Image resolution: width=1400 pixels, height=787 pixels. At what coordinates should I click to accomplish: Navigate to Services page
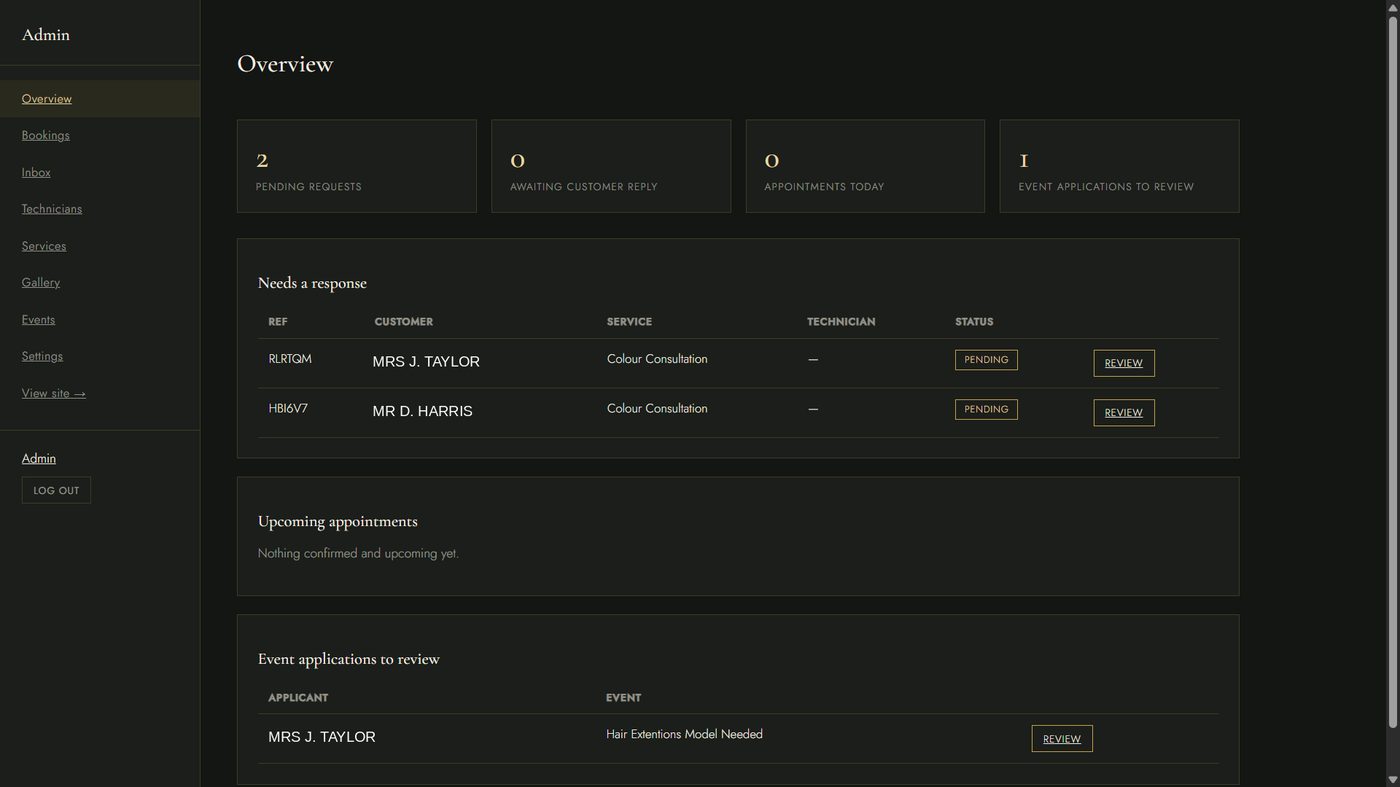coord(44,246)
